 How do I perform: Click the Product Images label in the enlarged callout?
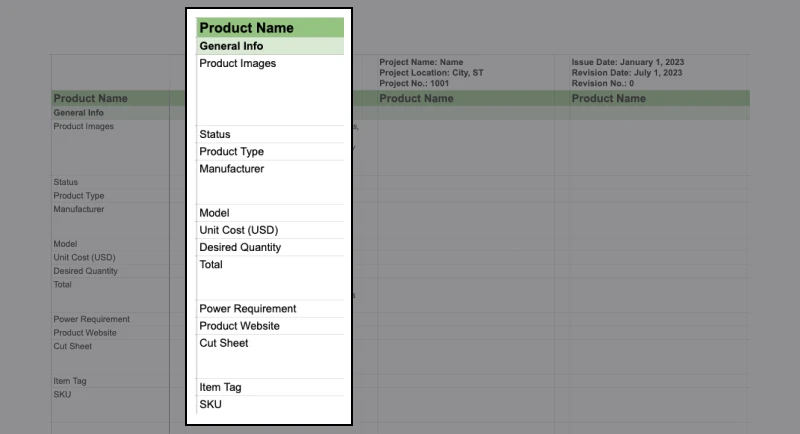click(237, 64)
